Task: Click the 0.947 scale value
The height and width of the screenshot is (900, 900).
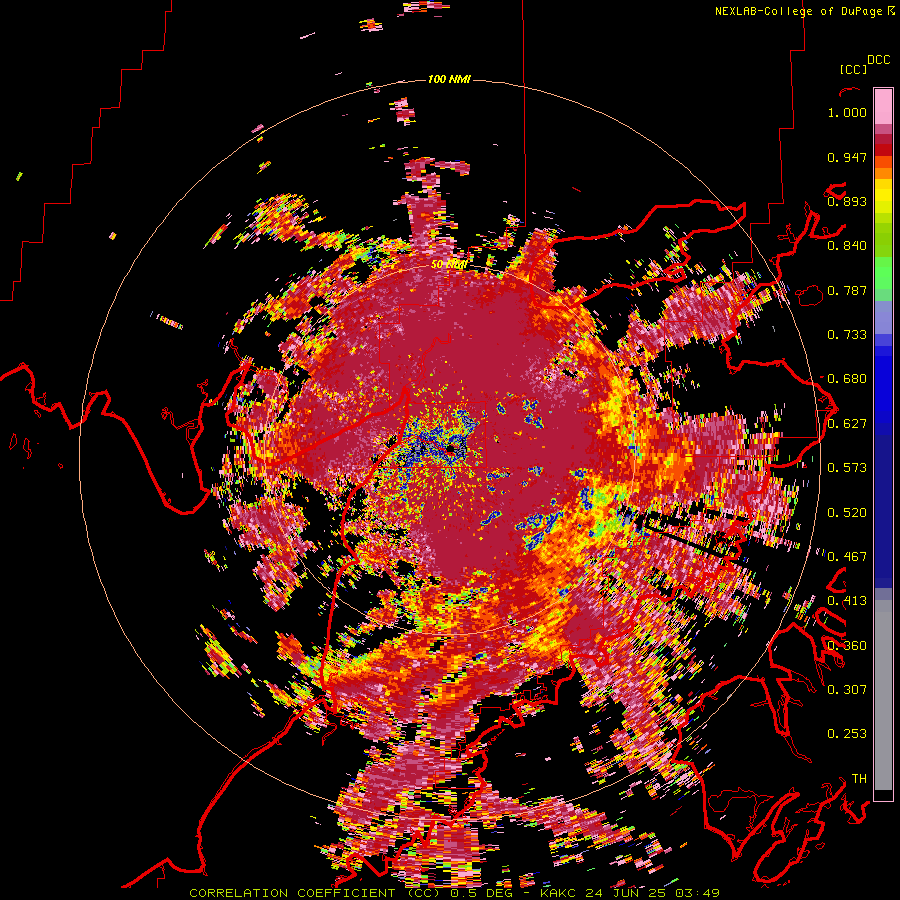Action: tap(847, 157)
